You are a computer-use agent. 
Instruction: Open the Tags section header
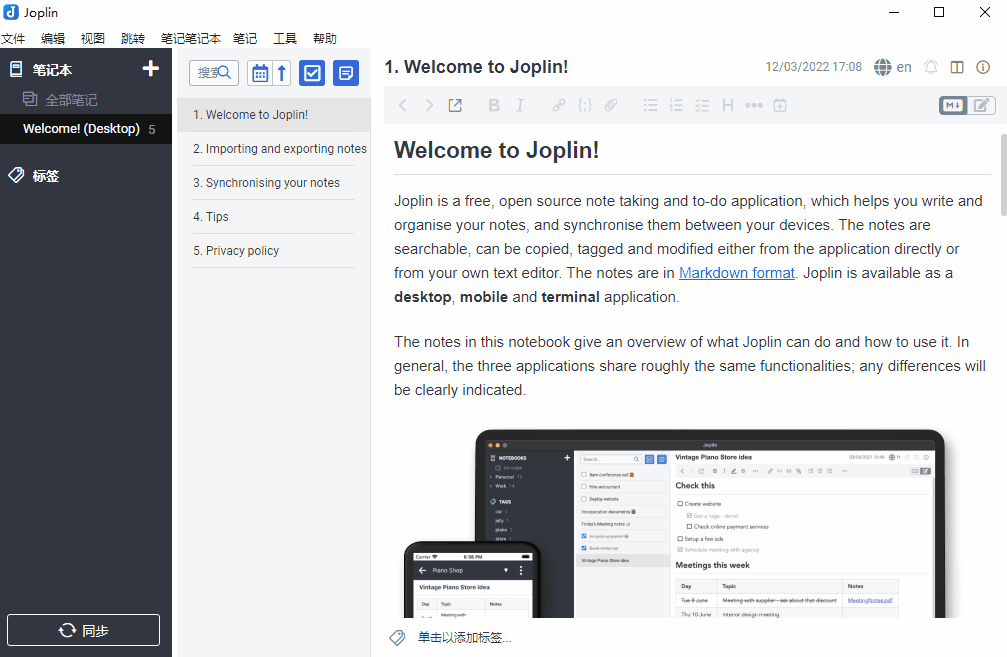(46, 176)
